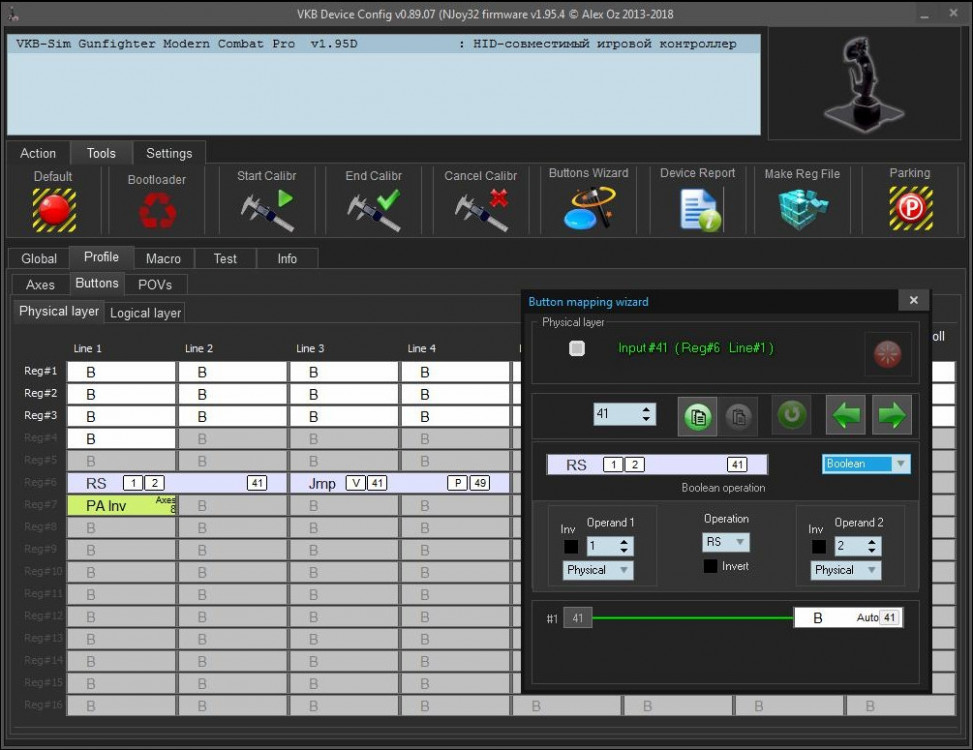This screenshot has height=750, width=973.
Task: Switch to the Macro tab
Action: tap(163, 258)
